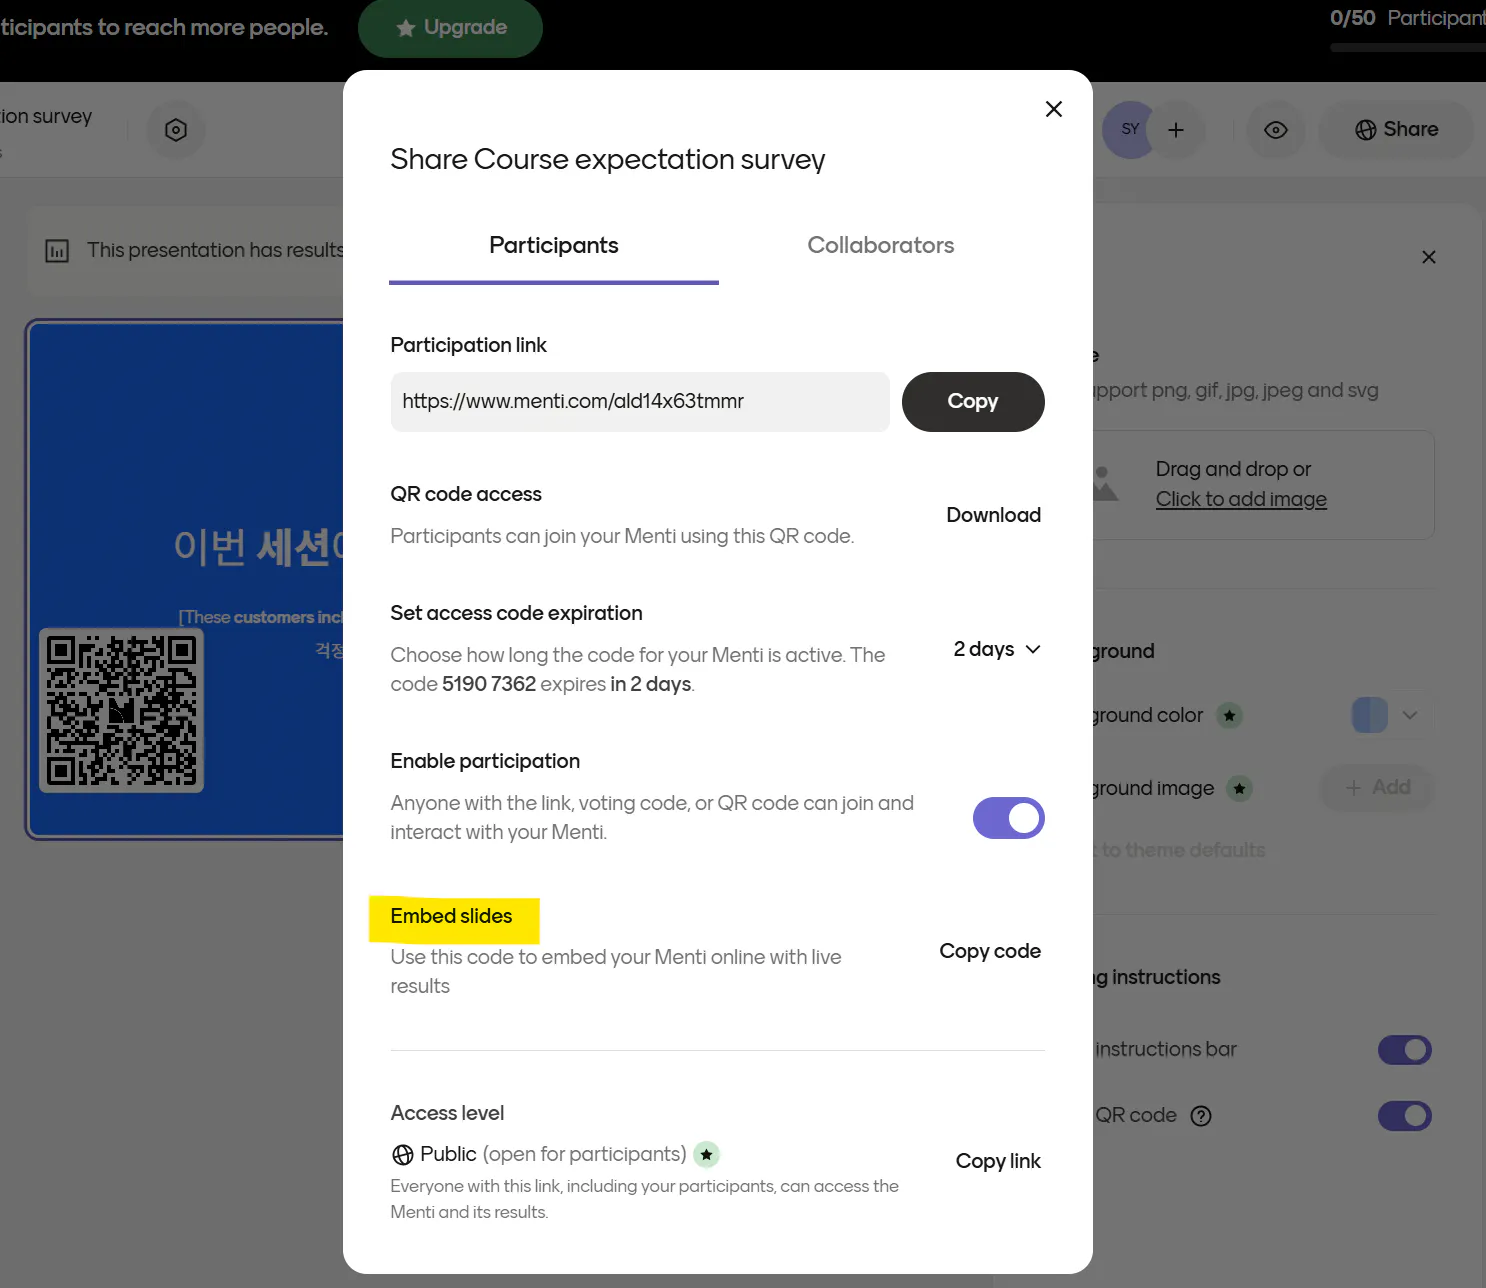Switch to the Collaborators tab
This screenshot has height=1288, width=1486.
coord(880,245)
